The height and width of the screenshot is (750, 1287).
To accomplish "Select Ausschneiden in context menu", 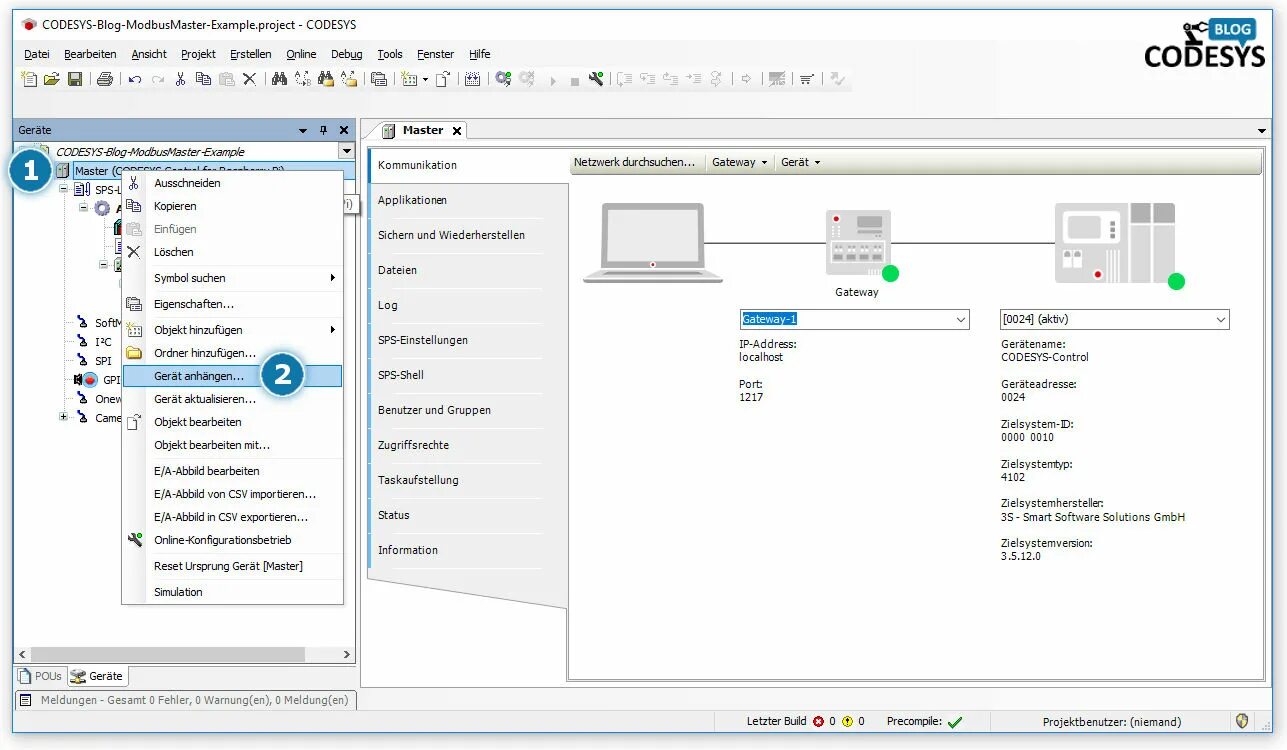I will click(233, 183).
